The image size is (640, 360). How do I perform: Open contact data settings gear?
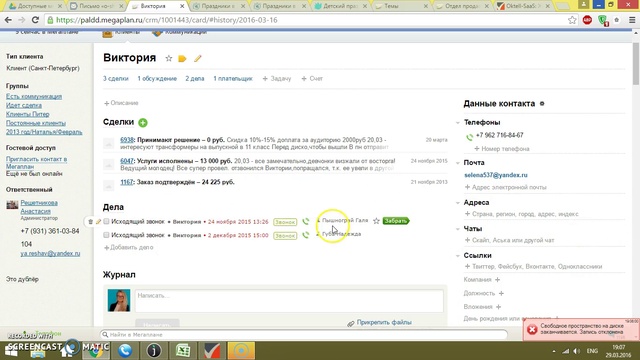(x=542, y=104)
